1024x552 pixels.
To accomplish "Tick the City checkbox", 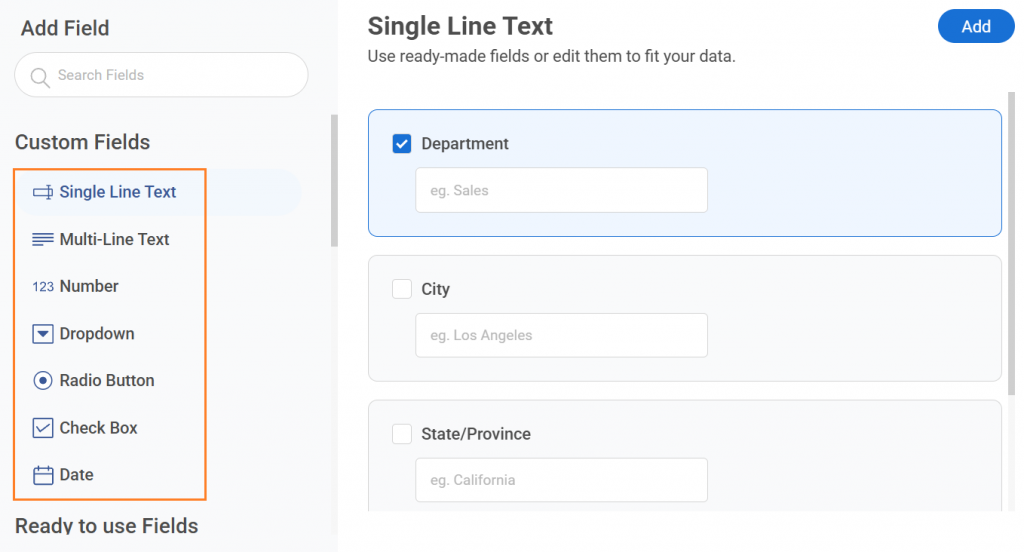I will point(402,289).
